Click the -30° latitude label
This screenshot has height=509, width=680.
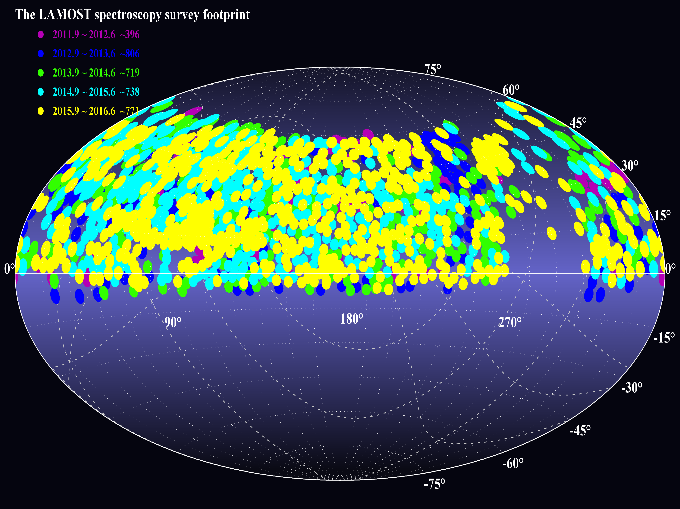630,388
